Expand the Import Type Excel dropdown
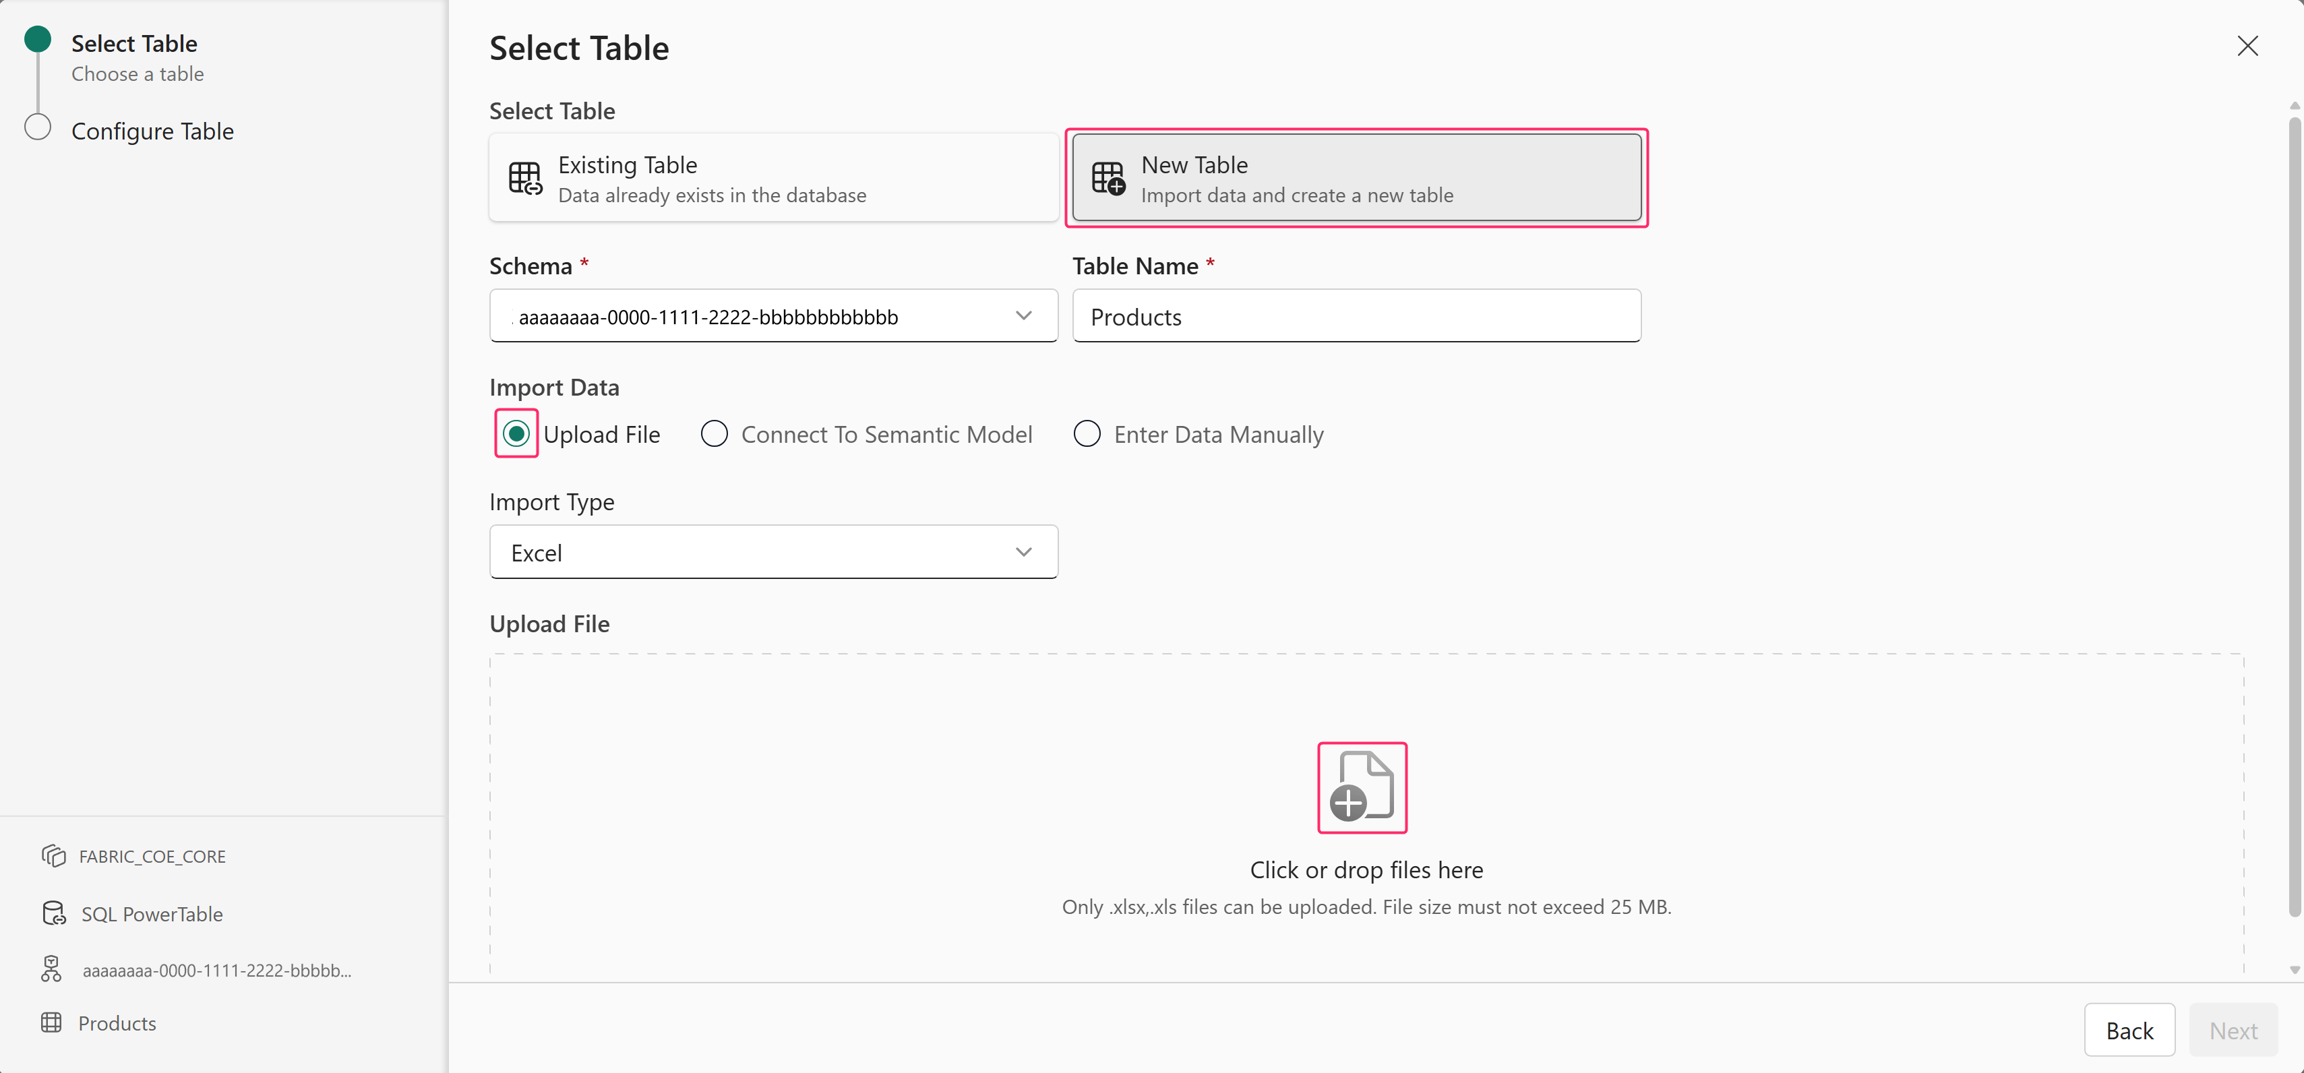2304x1073 pixels. [773, 552]
